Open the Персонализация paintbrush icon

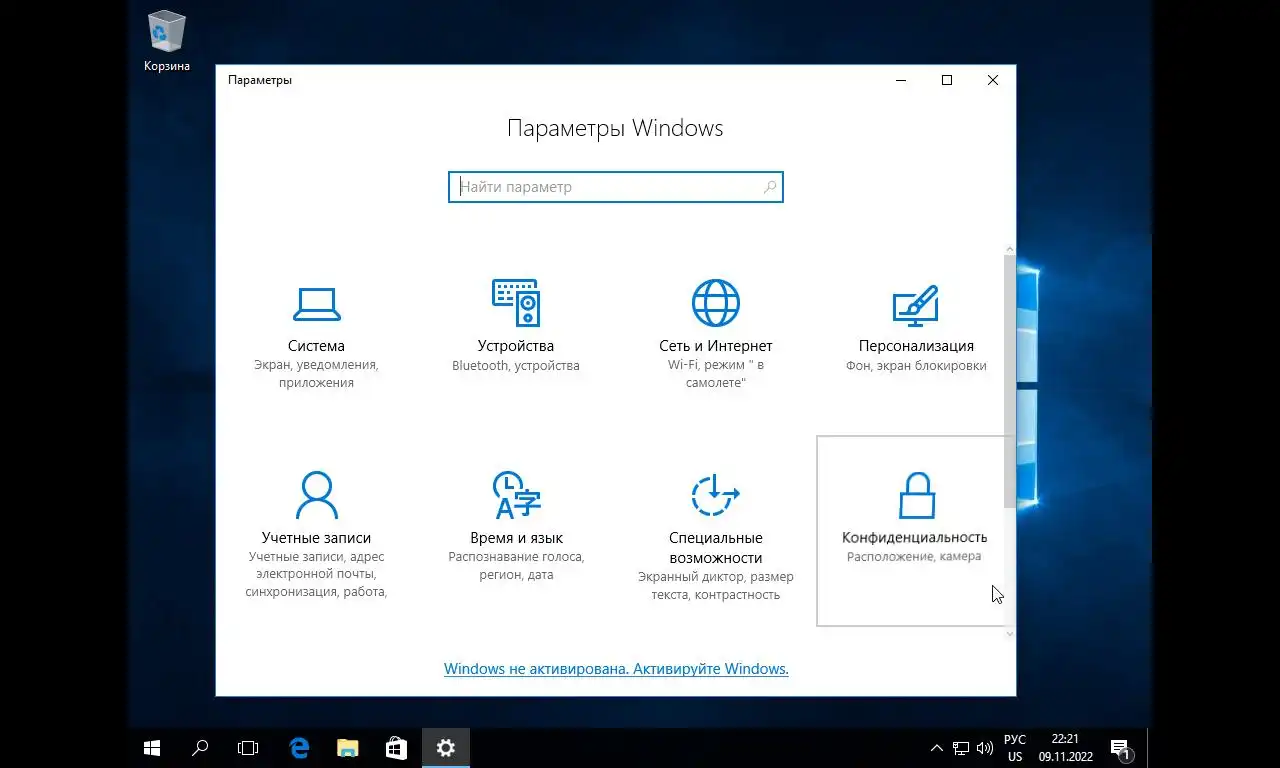coord(916,305)
